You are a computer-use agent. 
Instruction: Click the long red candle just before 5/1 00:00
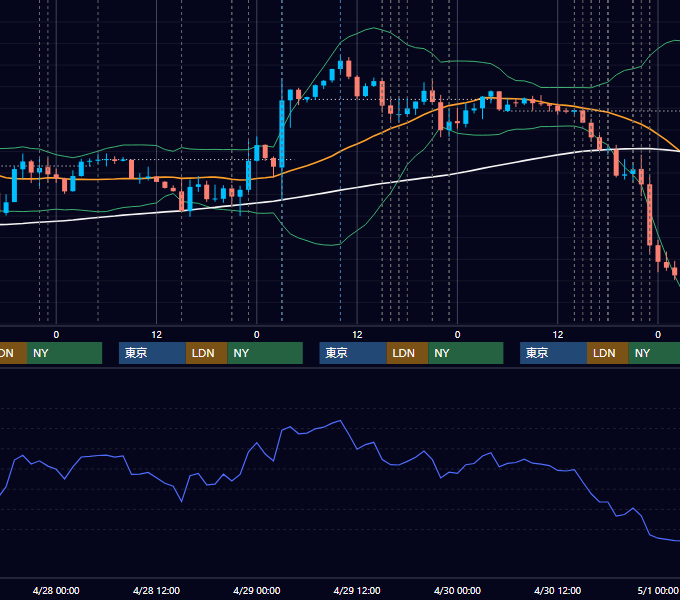tap(650, 215)
